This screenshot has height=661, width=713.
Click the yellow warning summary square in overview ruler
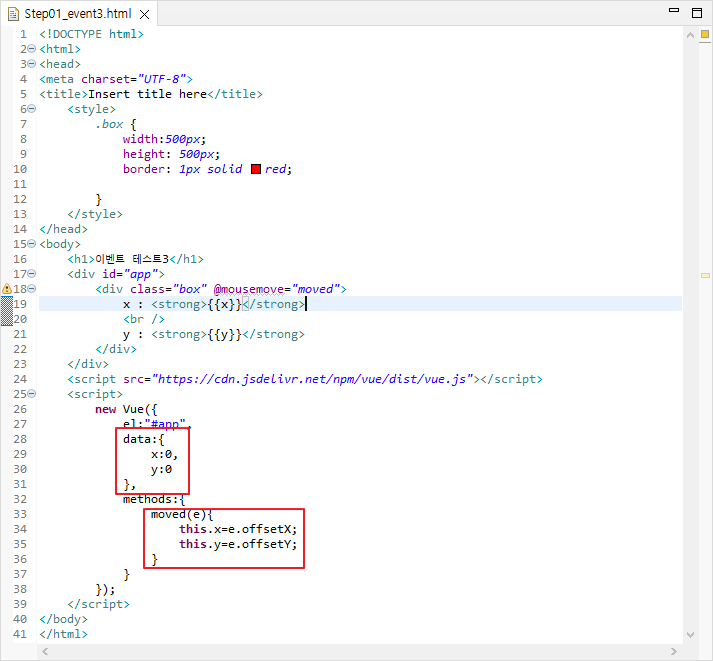point(705,34)
